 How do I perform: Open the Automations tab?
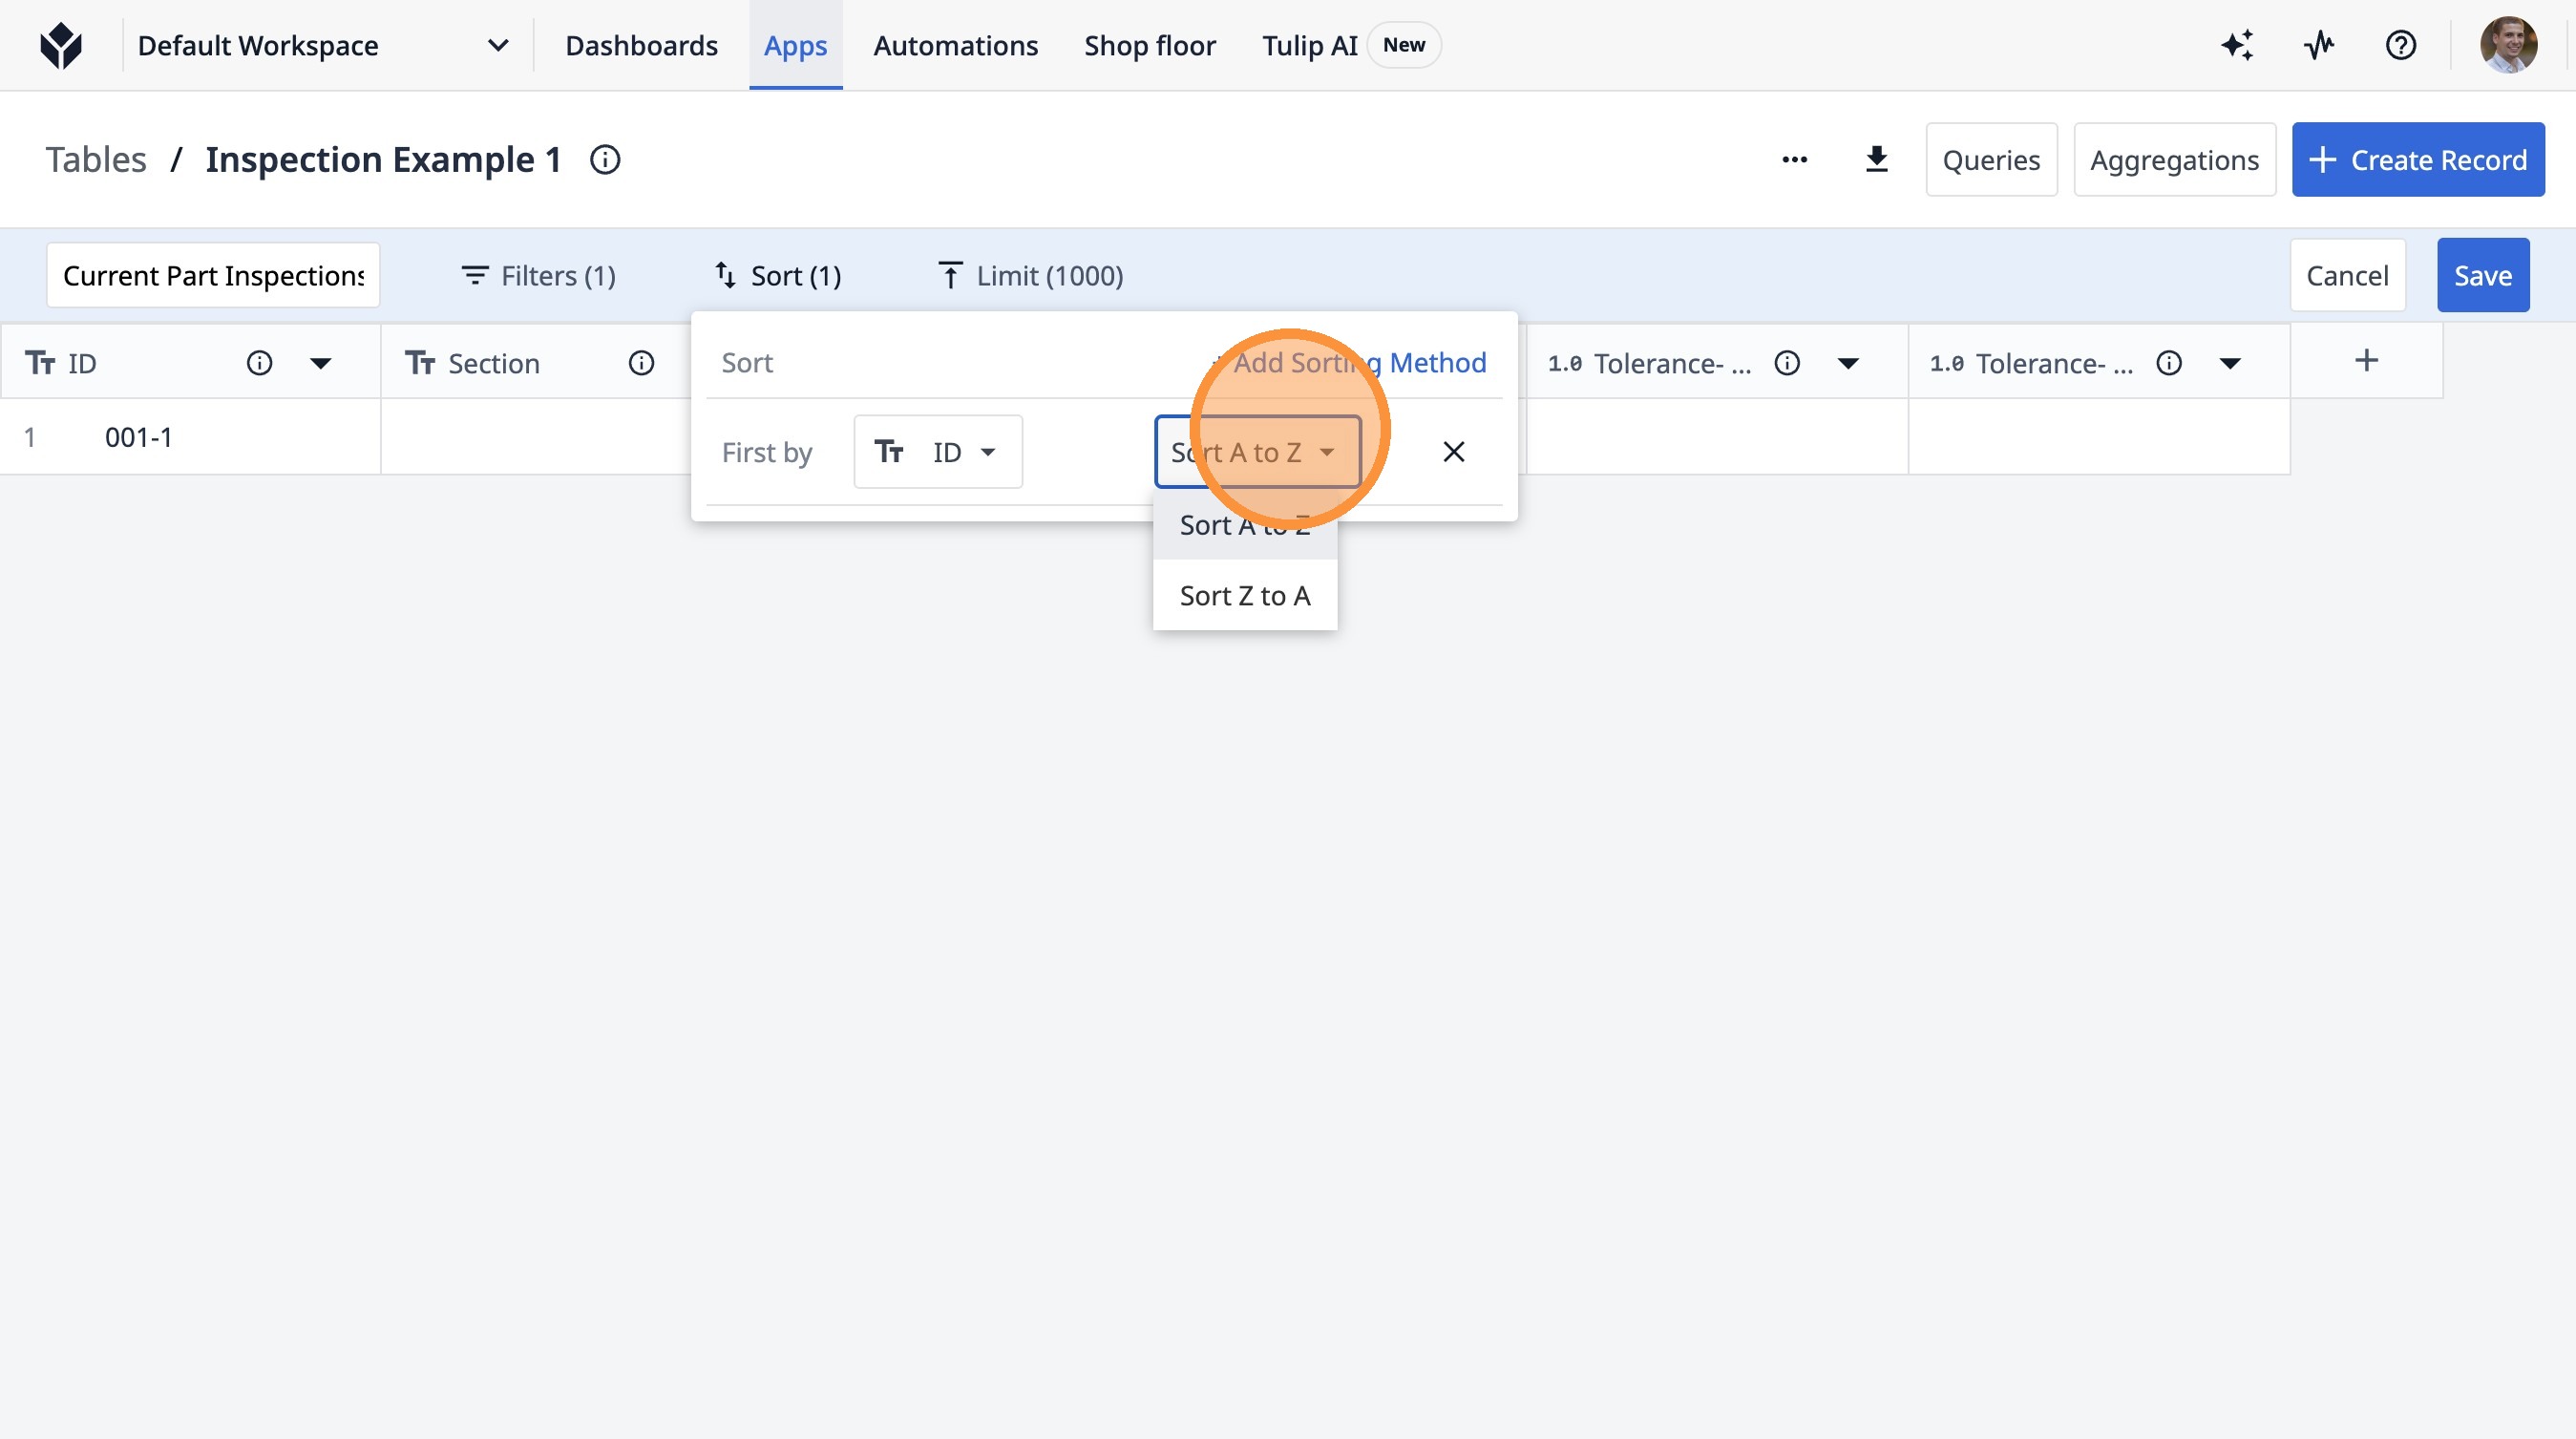955,45
